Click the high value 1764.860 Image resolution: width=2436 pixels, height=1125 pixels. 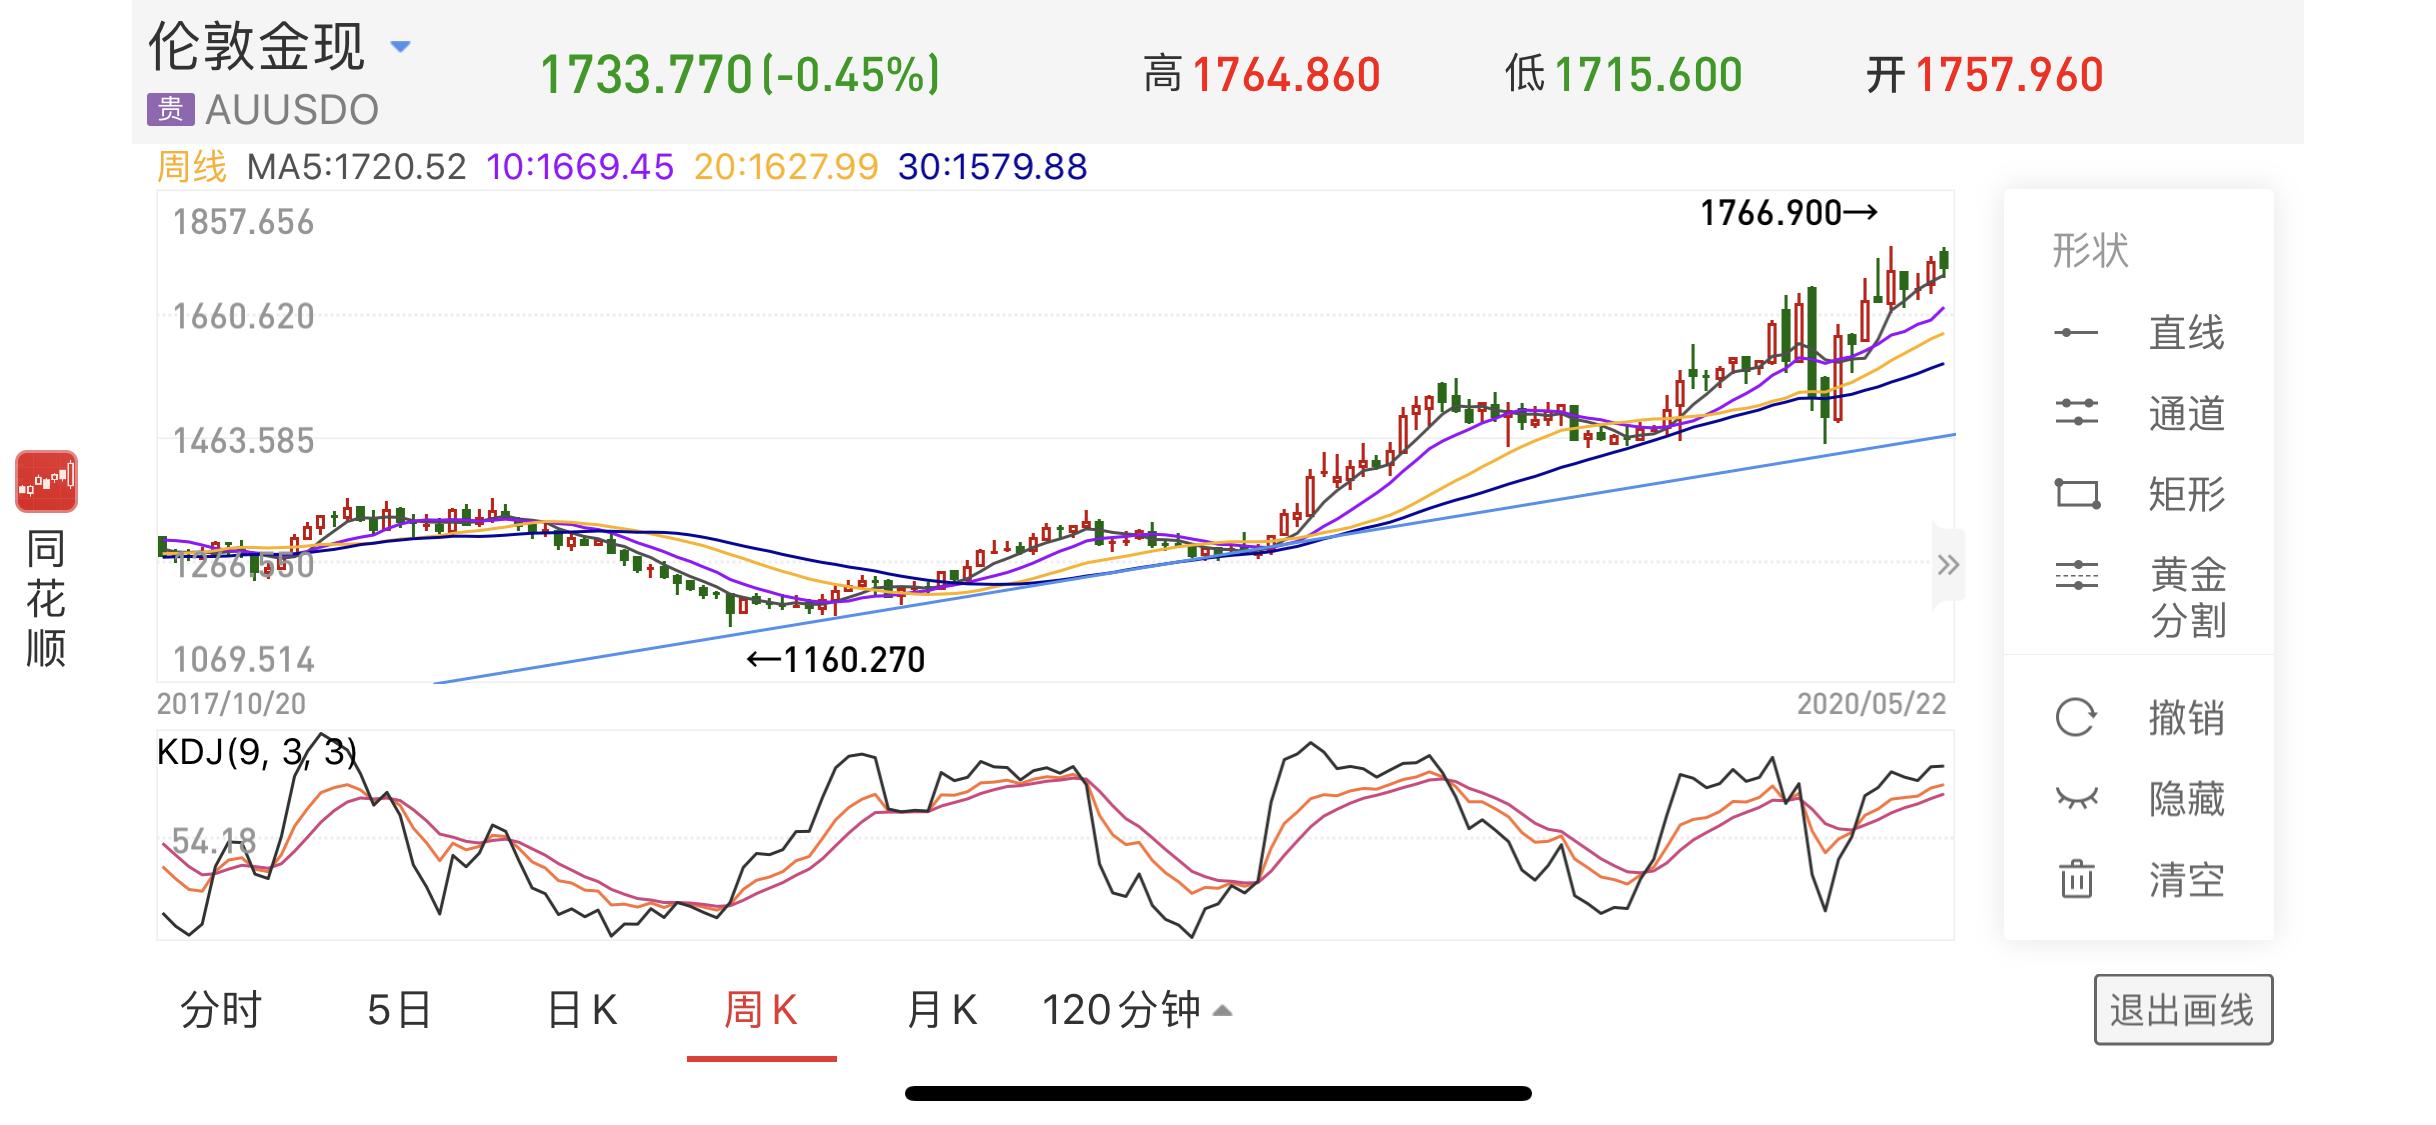1286,75
